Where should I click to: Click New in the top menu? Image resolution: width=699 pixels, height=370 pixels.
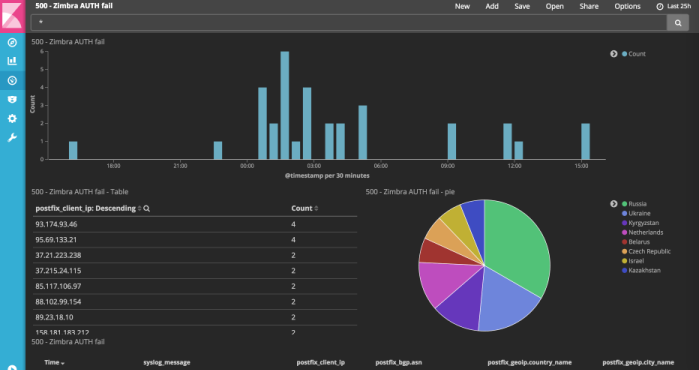[x=462, y=7]
